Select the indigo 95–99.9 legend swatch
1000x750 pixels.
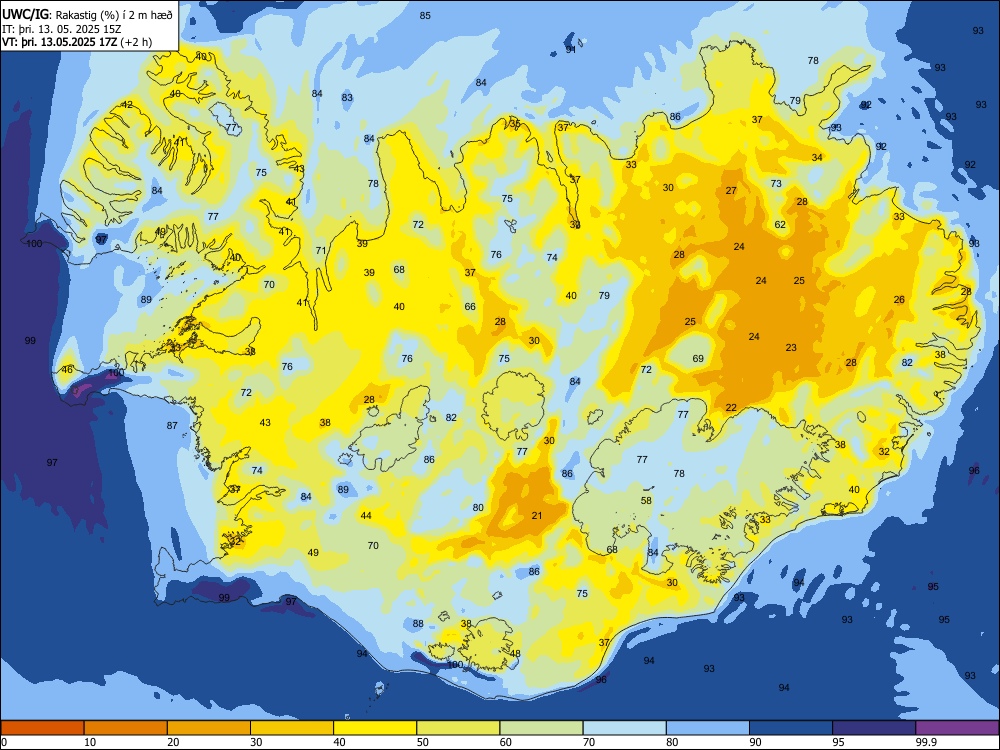[x=874, y=728]
